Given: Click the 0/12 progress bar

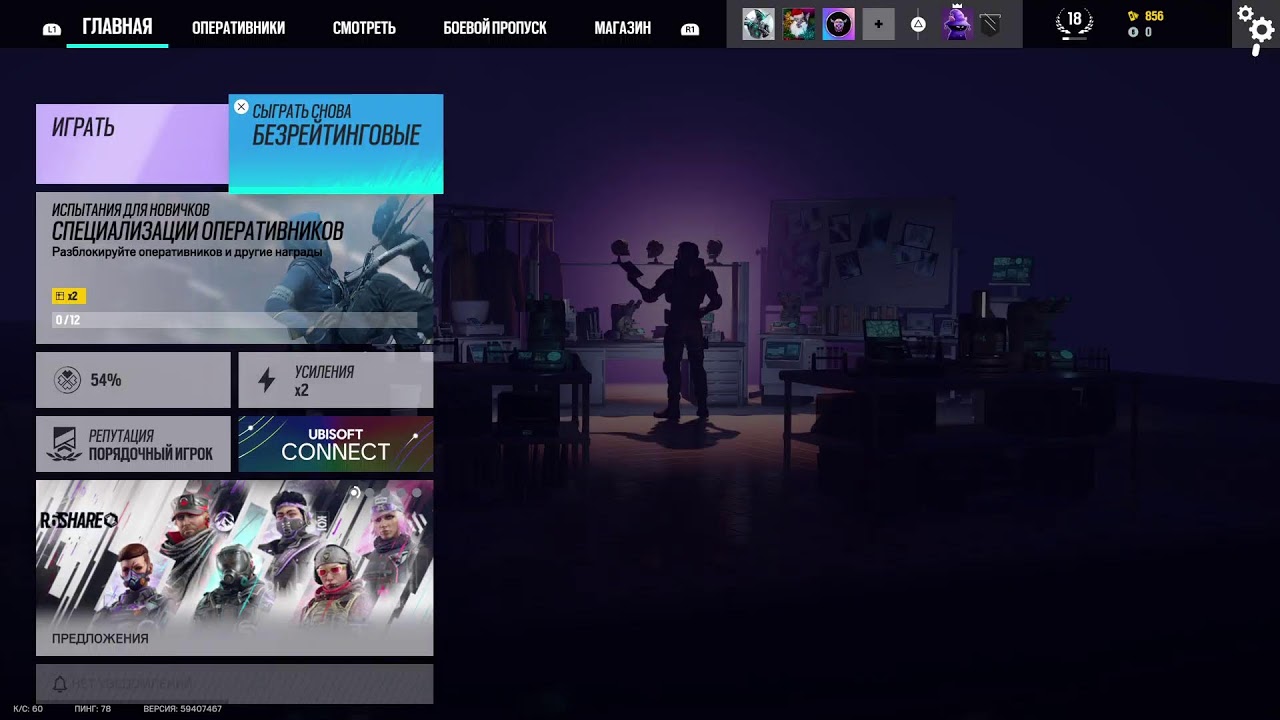Looking at the screenshot, I should click(235, 320).
